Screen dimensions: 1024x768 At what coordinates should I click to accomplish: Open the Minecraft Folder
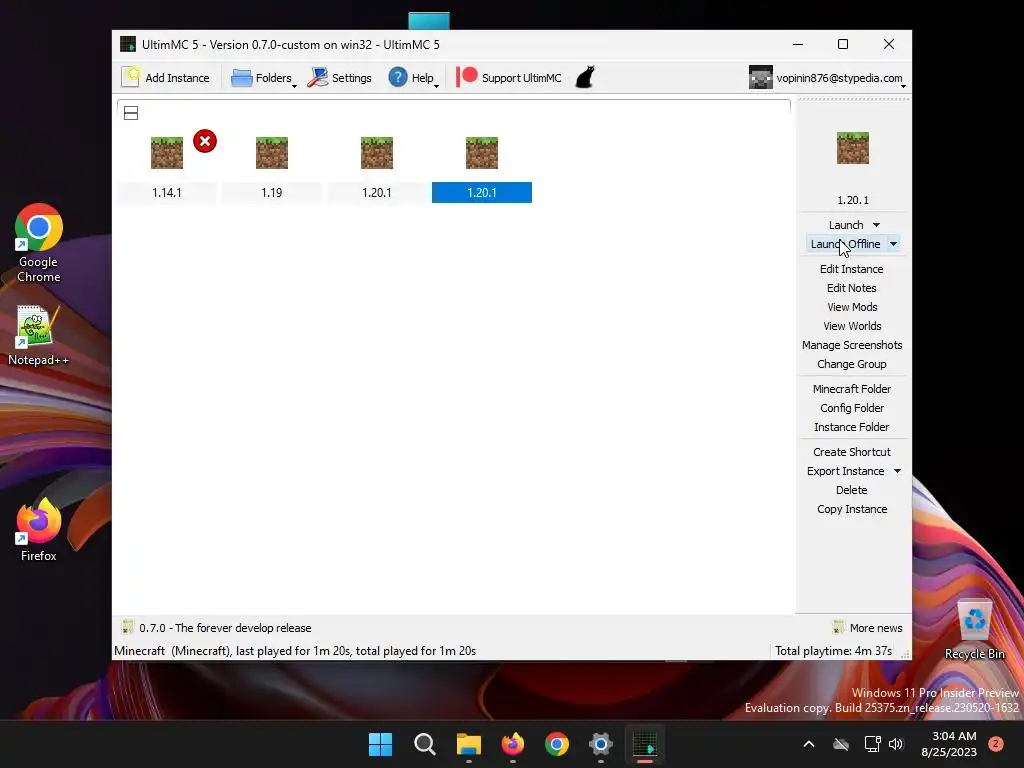point(852,389)
